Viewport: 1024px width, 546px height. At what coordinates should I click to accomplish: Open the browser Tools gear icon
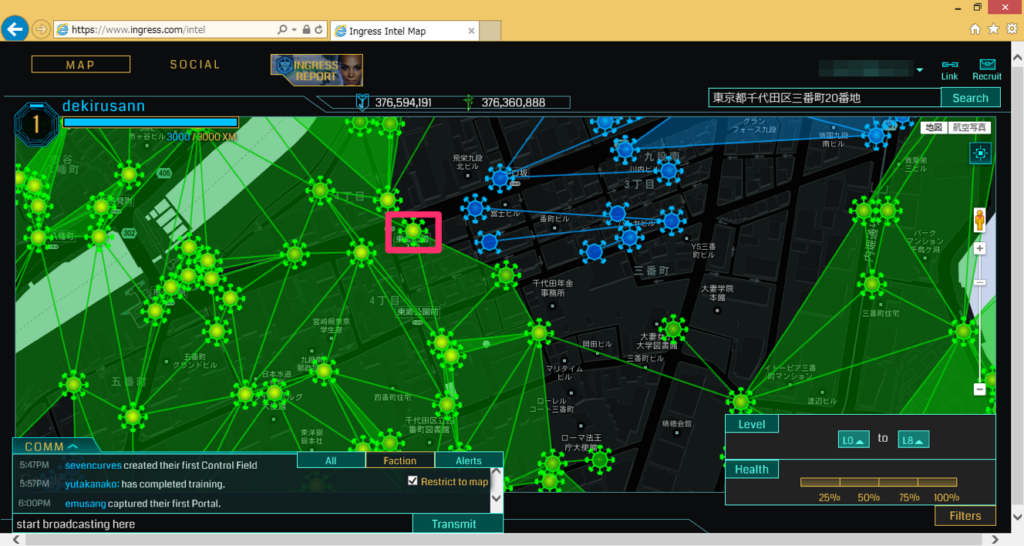[x=1012, y=29]
